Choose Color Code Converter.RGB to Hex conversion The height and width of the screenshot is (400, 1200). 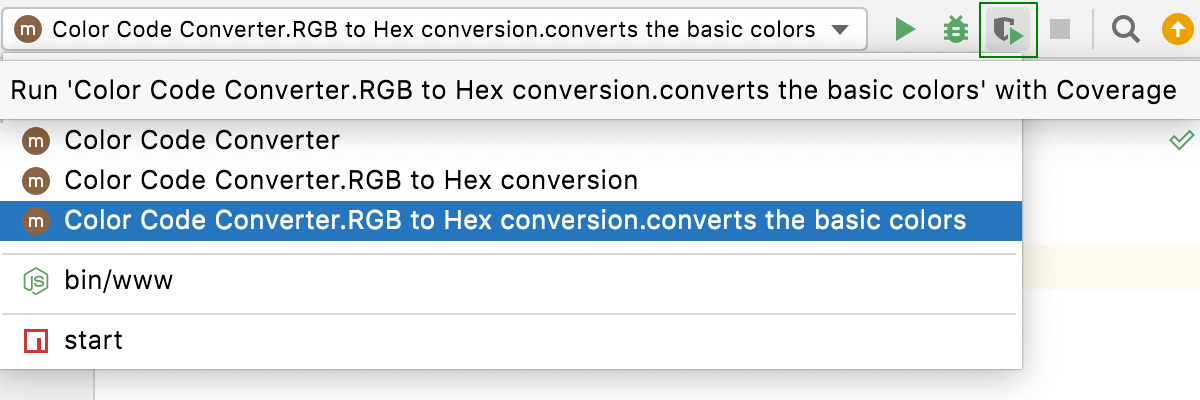click(351, 181)
